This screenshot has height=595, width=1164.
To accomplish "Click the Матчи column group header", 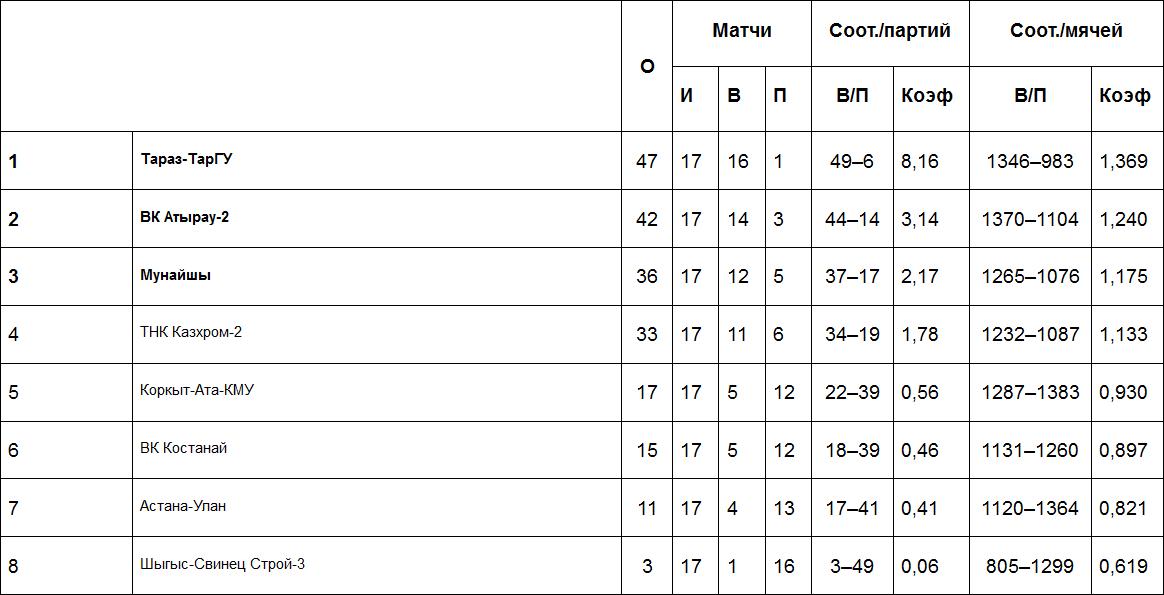I will click(x=741, y=31).
